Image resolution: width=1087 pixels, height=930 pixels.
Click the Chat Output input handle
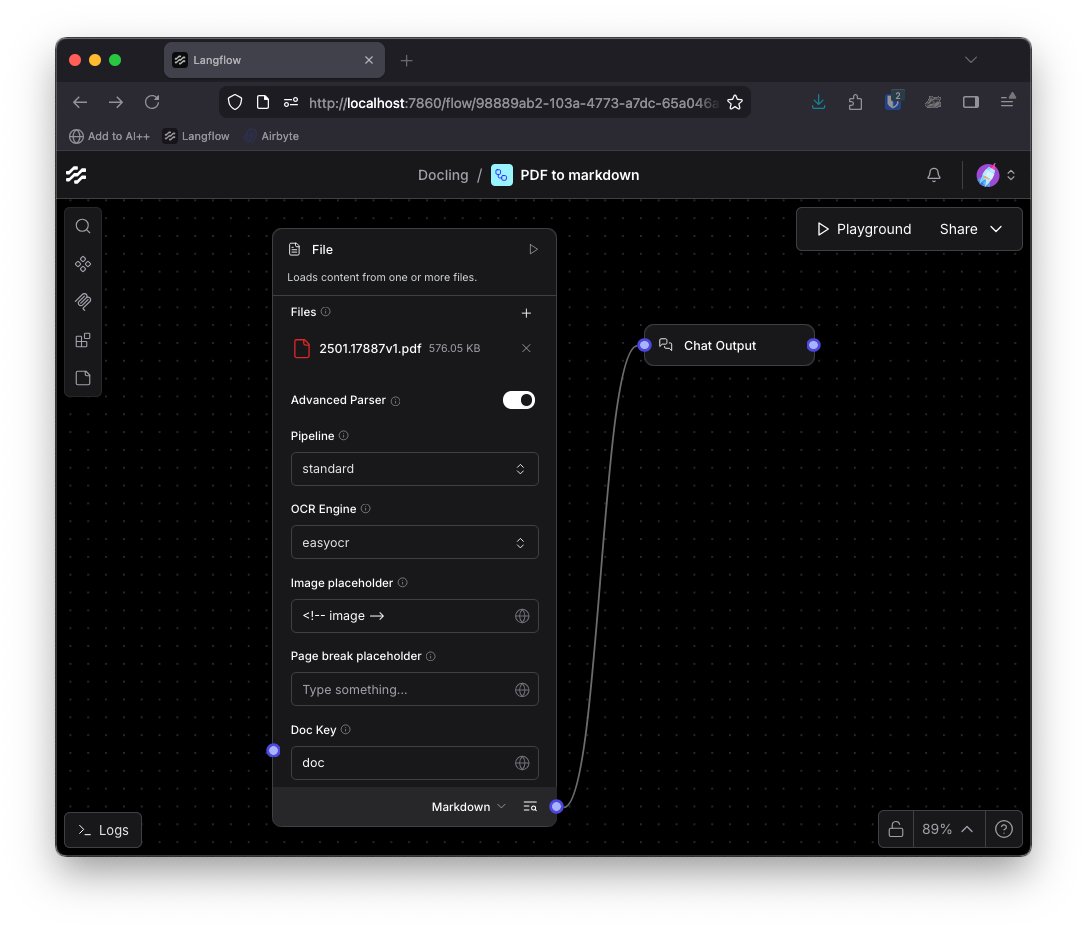pyautogui.click(x=645, y=345)
